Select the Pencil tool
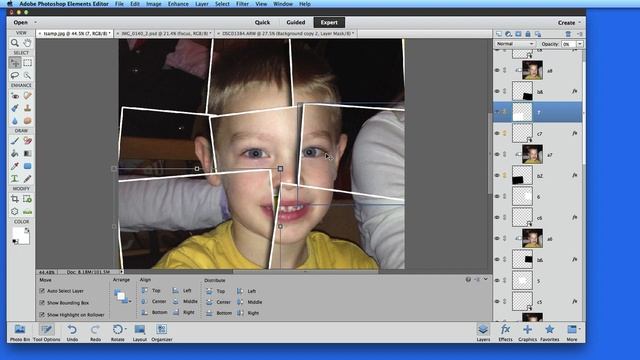The width and height of the screenshot is (640, 360). coord(27,179)
